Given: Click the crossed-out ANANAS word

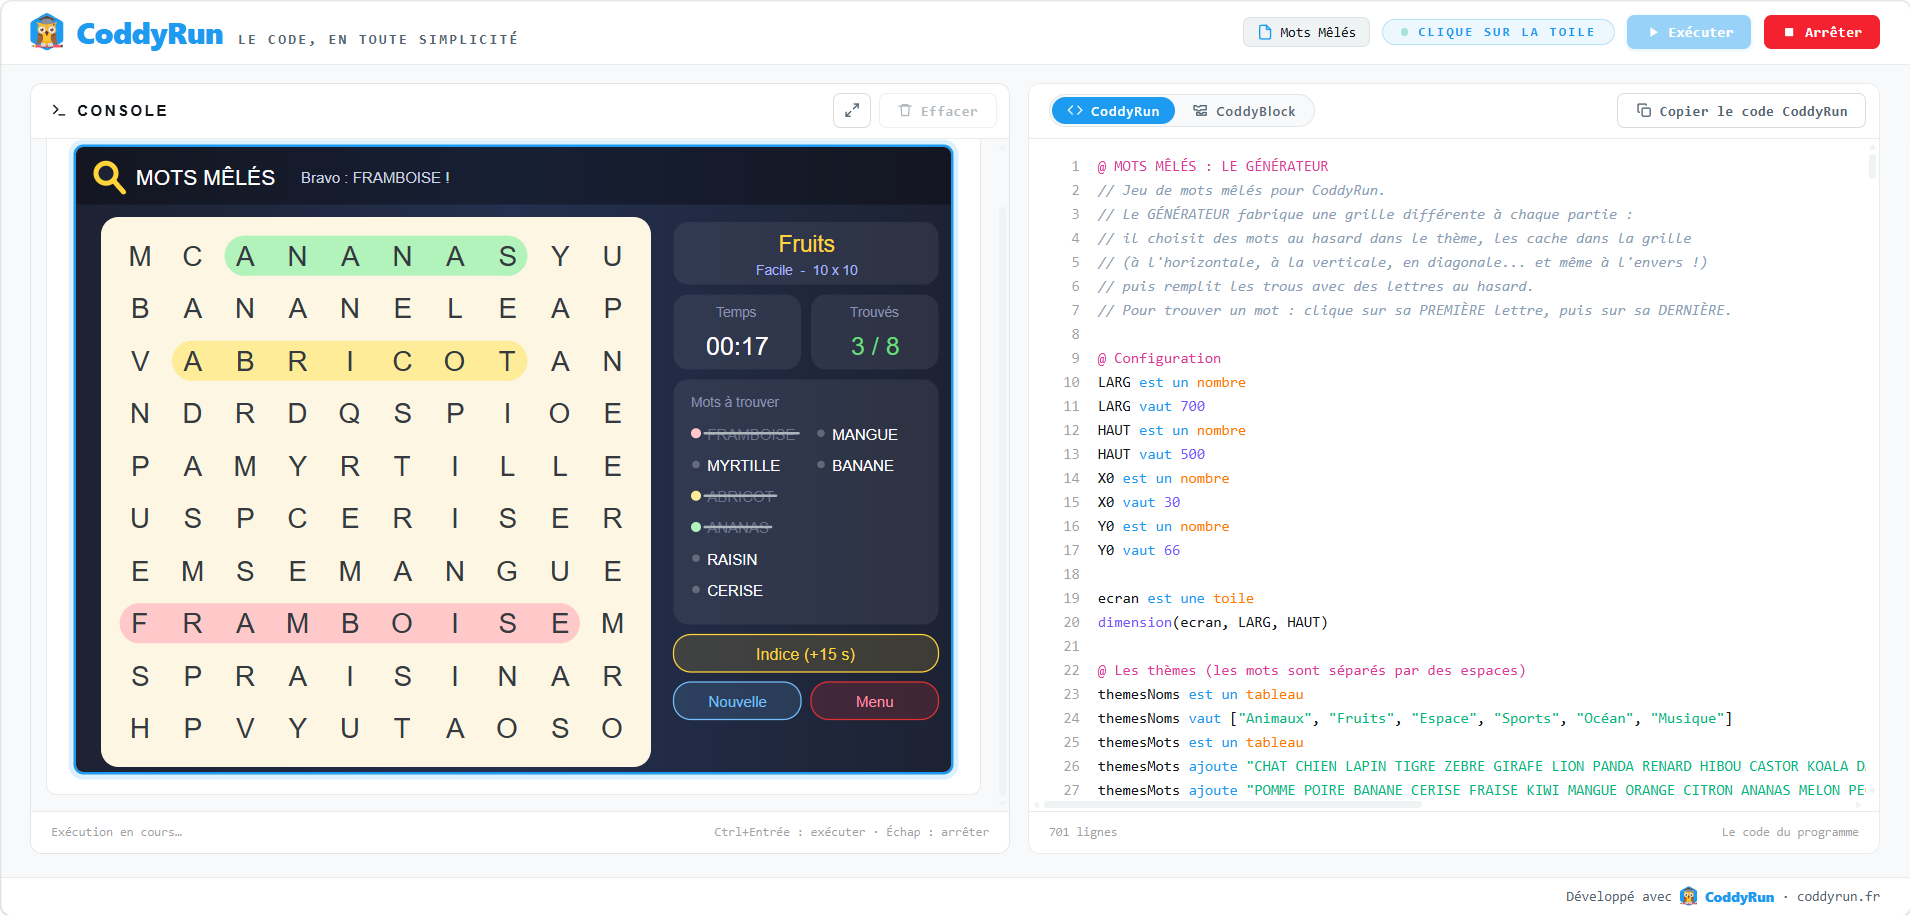Looking at the screenshot, I should (738, 527).
